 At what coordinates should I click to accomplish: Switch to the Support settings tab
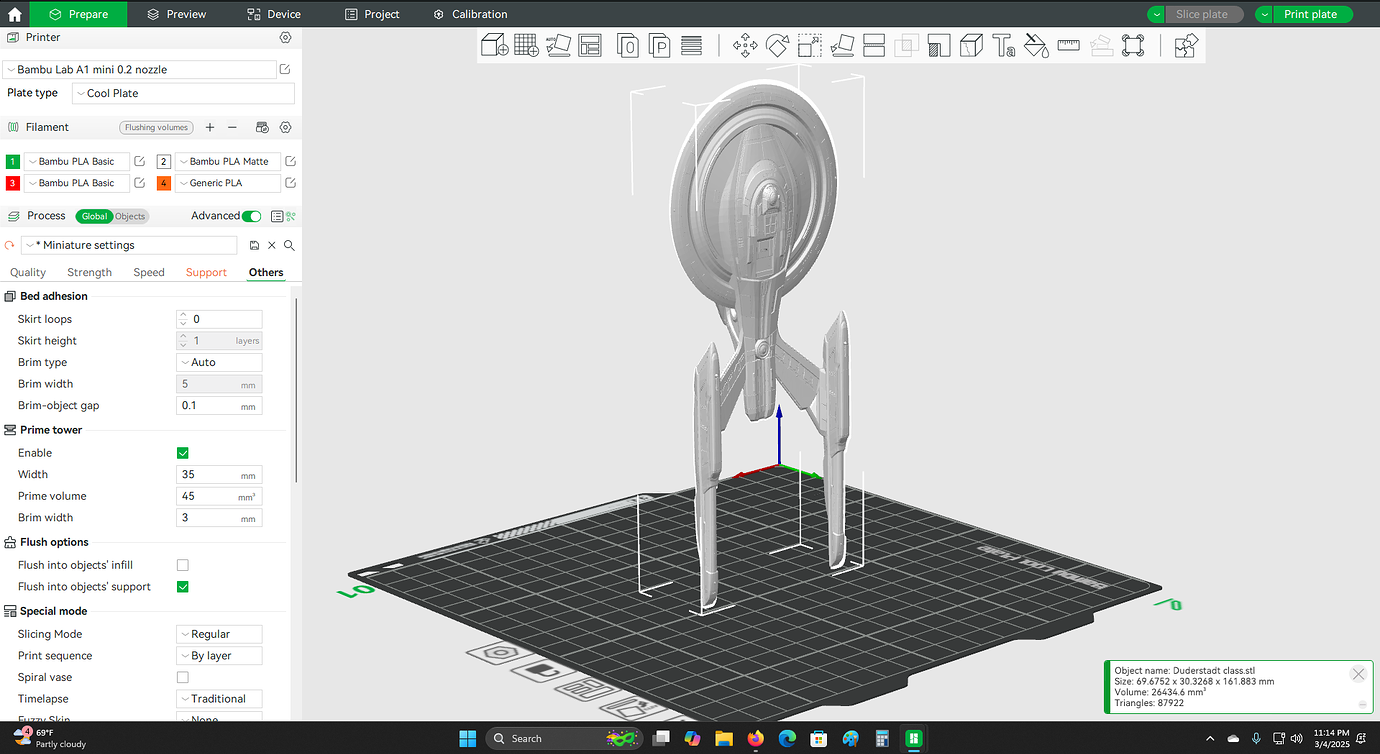[206, 272]
